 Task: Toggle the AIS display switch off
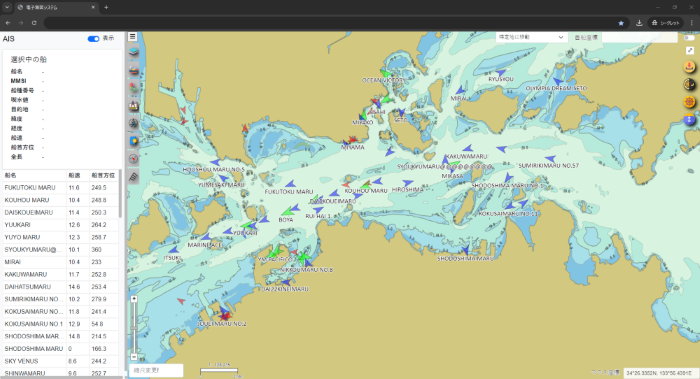(93, 39)
